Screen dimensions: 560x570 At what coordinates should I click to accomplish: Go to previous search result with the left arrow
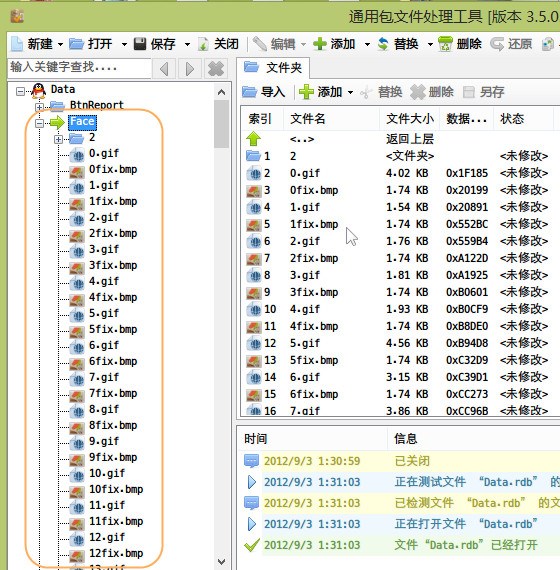(x=164, y=69)
